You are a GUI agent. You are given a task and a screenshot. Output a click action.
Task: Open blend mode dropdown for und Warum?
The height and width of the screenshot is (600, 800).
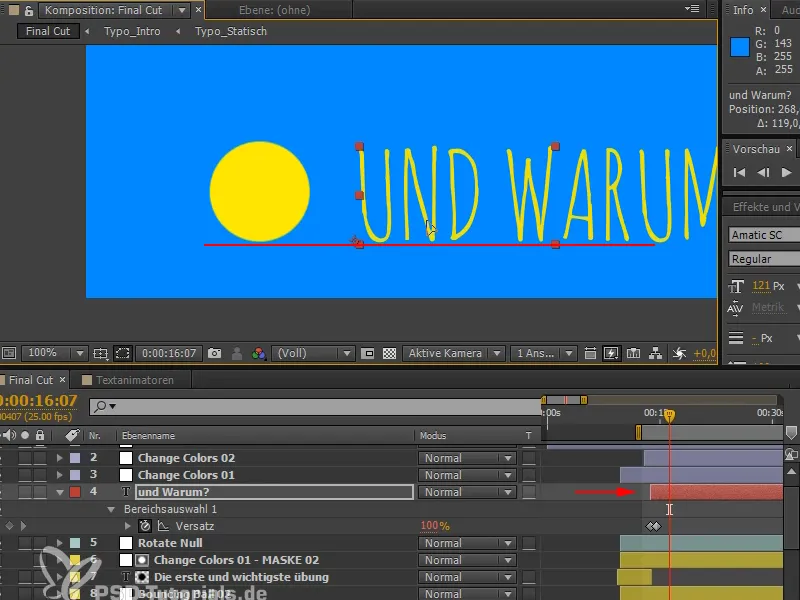click(467, 492)
